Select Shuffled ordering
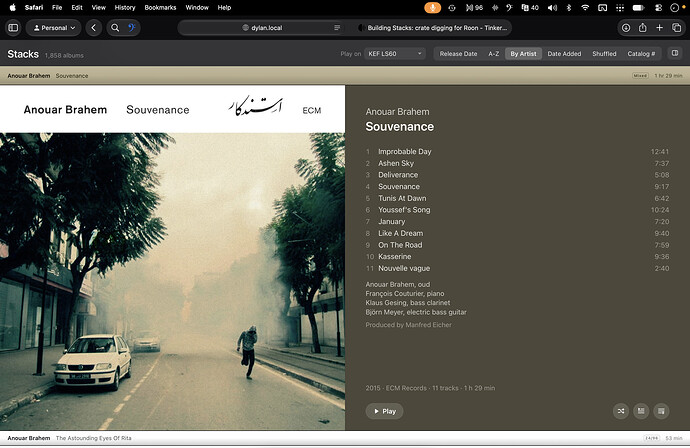 click(x=604, y=54)
